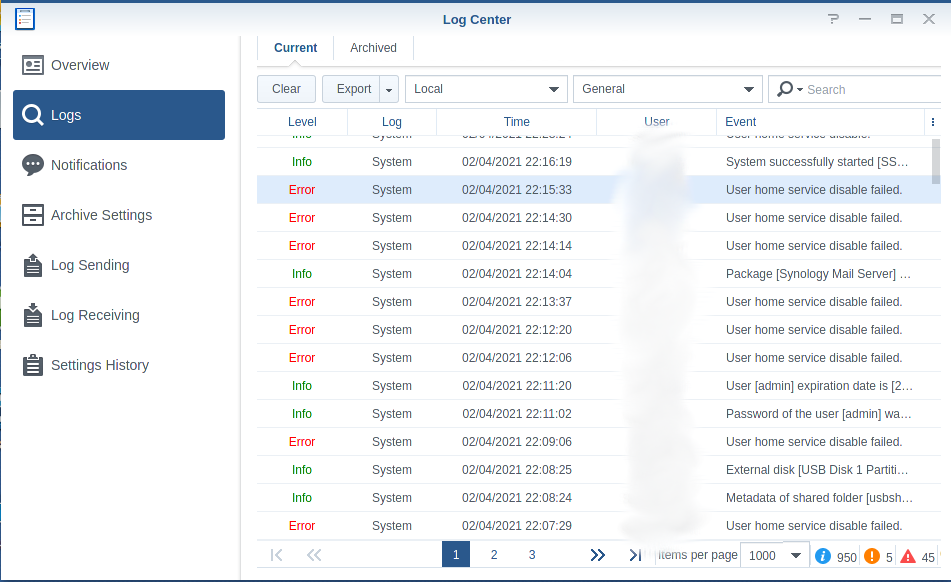
Task: Click the help question mark icon
Action: tap(834, 19)
